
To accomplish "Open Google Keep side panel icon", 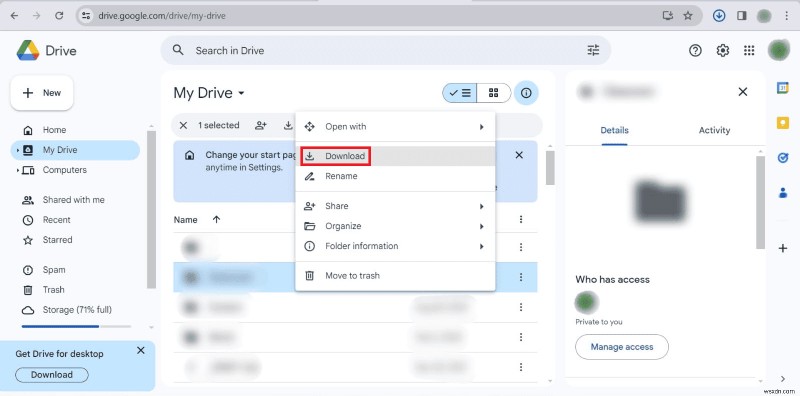I will pos(783,123).
